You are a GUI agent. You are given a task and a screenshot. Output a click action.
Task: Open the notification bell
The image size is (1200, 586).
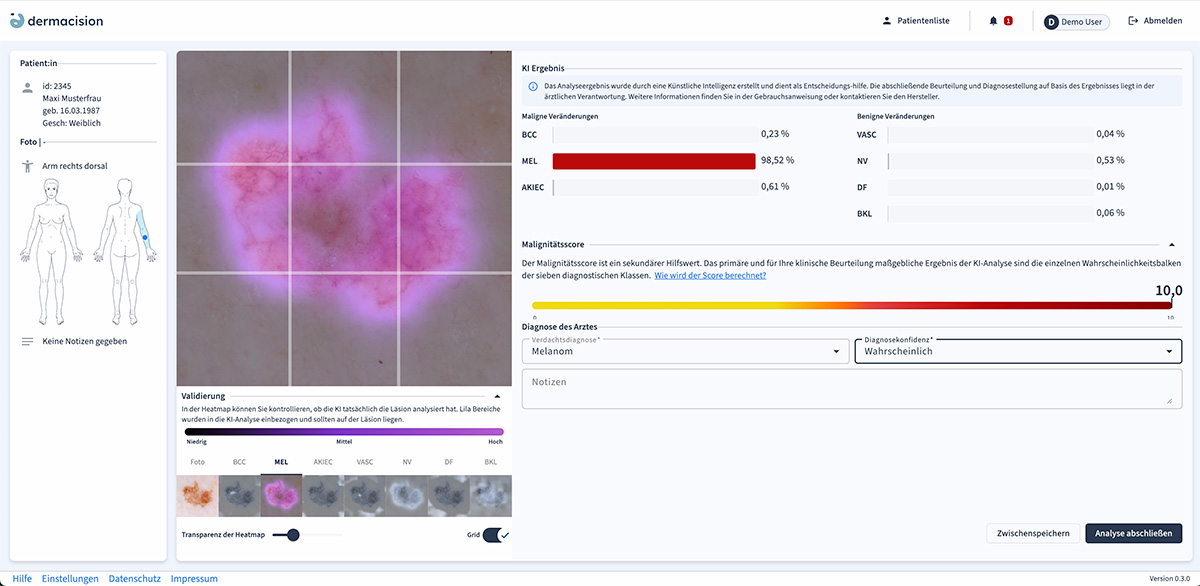(993, 21)
